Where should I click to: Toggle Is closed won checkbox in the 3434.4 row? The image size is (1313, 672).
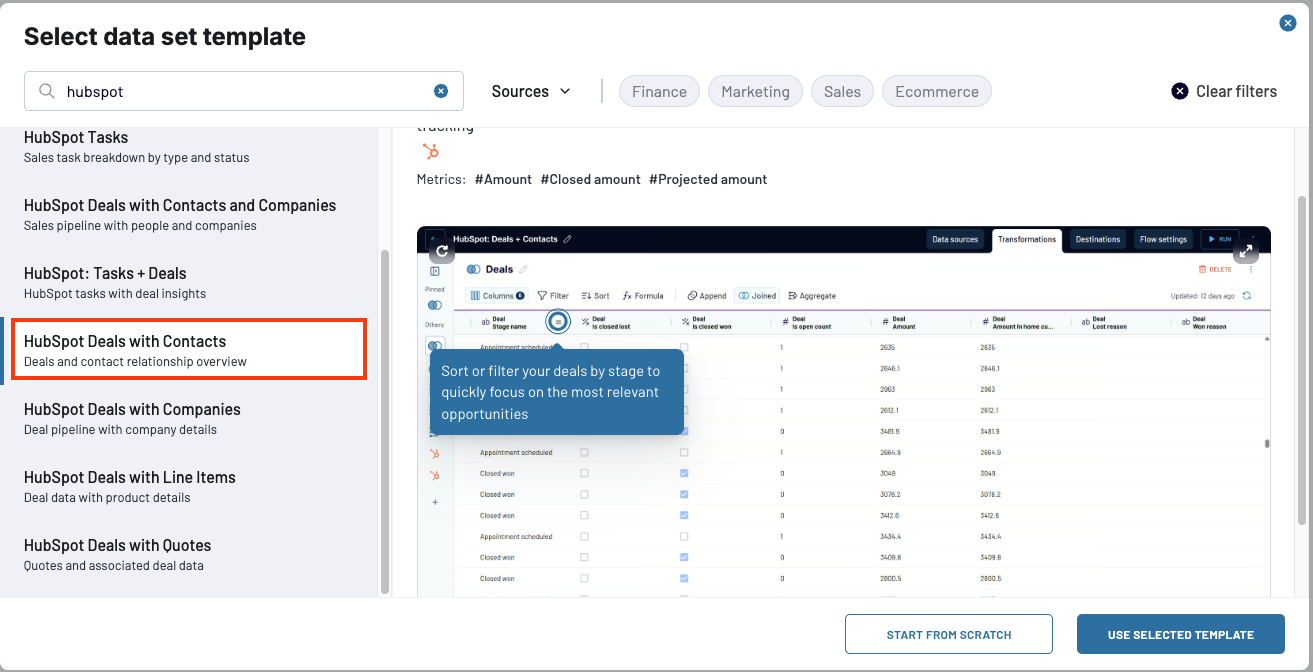[684, 536]
